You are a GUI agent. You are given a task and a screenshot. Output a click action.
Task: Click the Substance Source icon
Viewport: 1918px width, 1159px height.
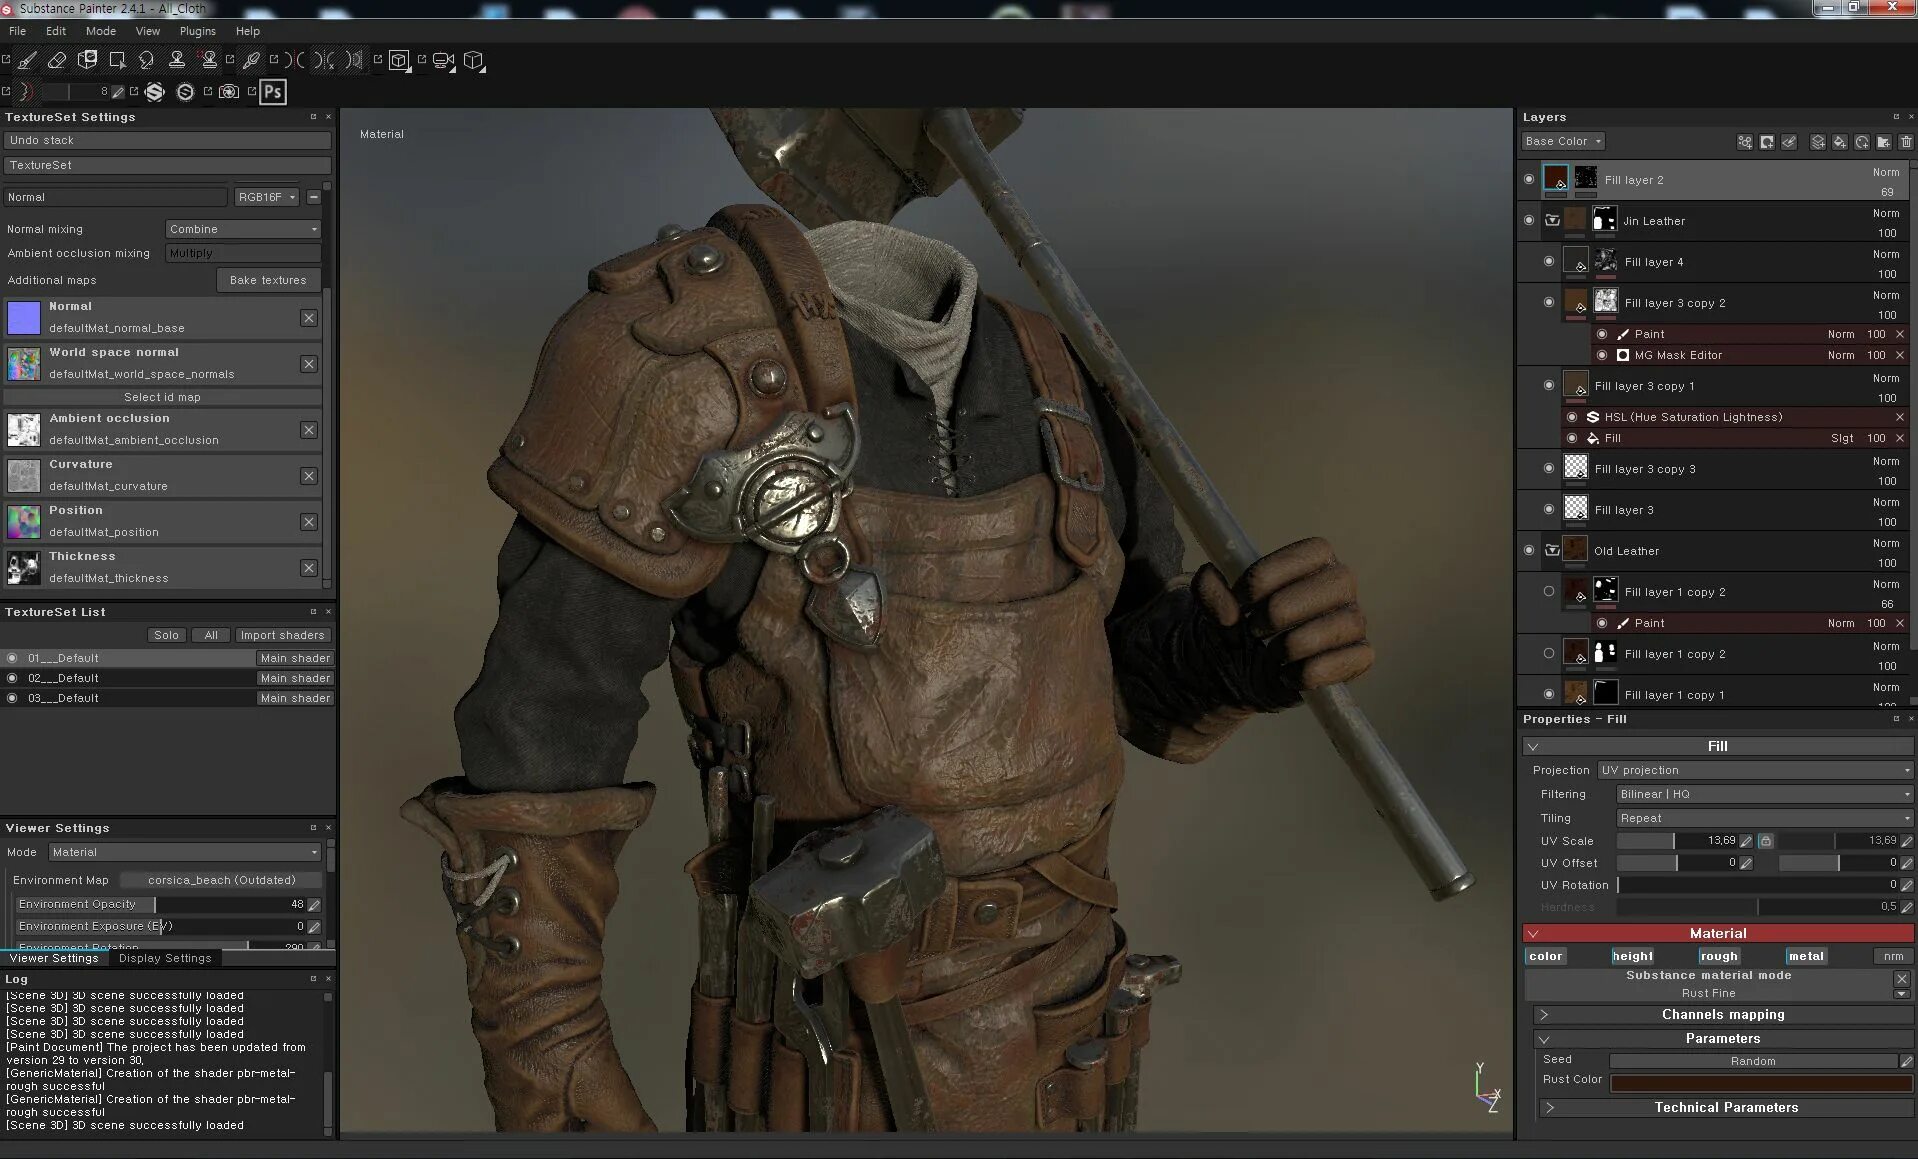[x=185, y=92]
